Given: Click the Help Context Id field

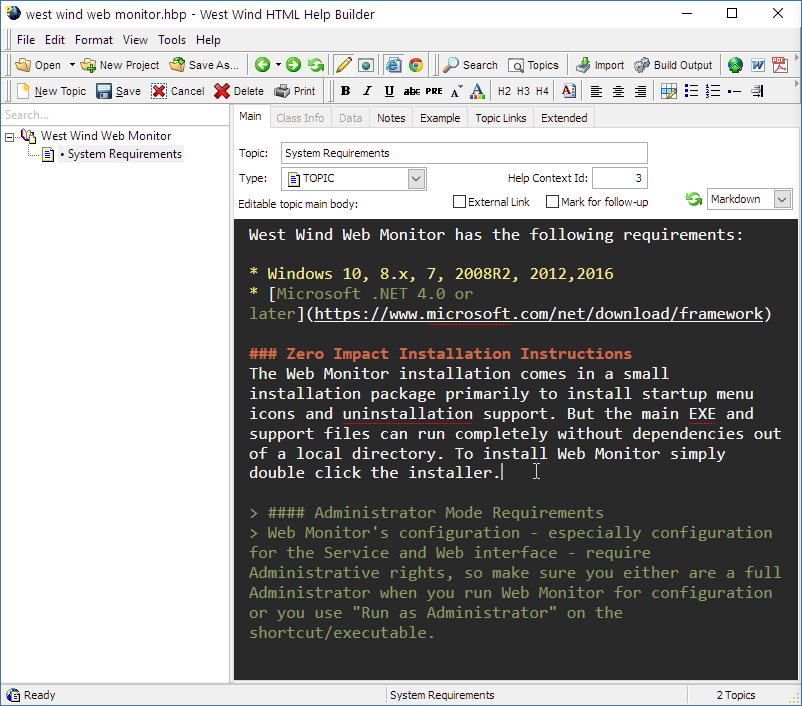Looking at the screenshot, I should [620, 178].
